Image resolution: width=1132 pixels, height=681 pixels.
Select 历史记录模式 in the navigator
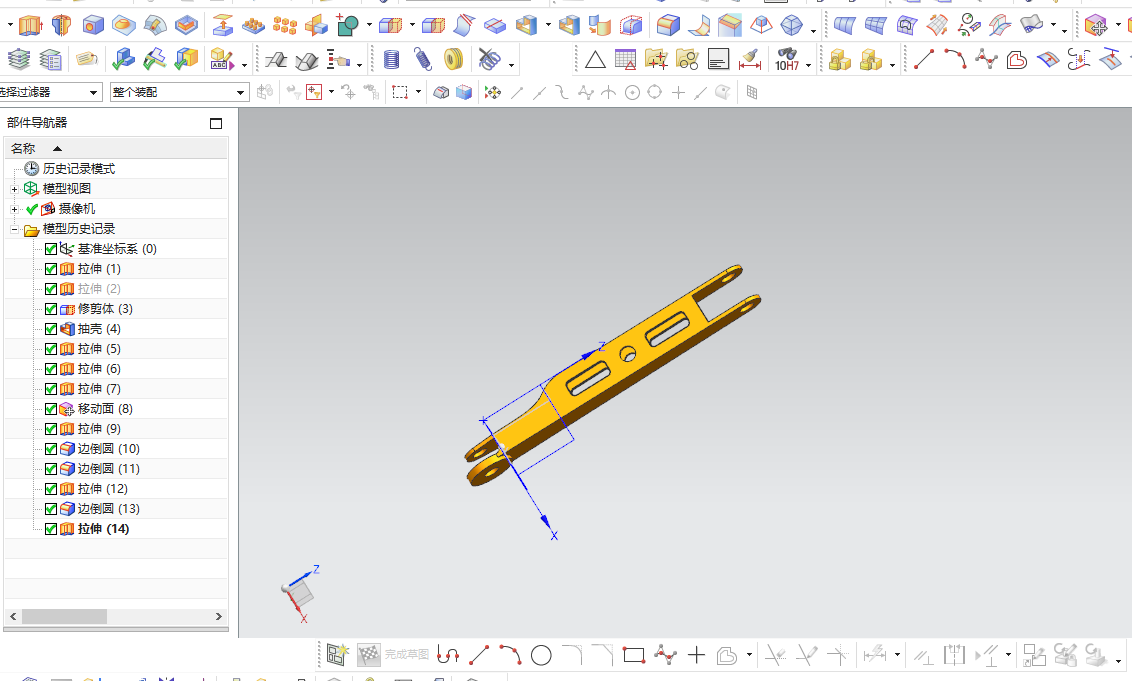[x=78, y=169]
